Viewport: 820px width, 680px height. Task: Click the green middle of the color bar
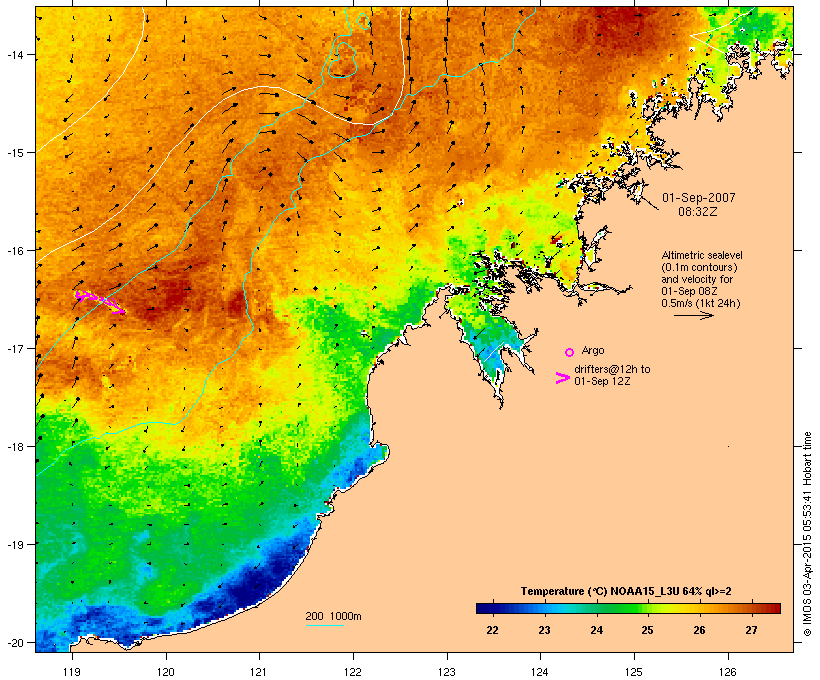(x=622, y=608)
